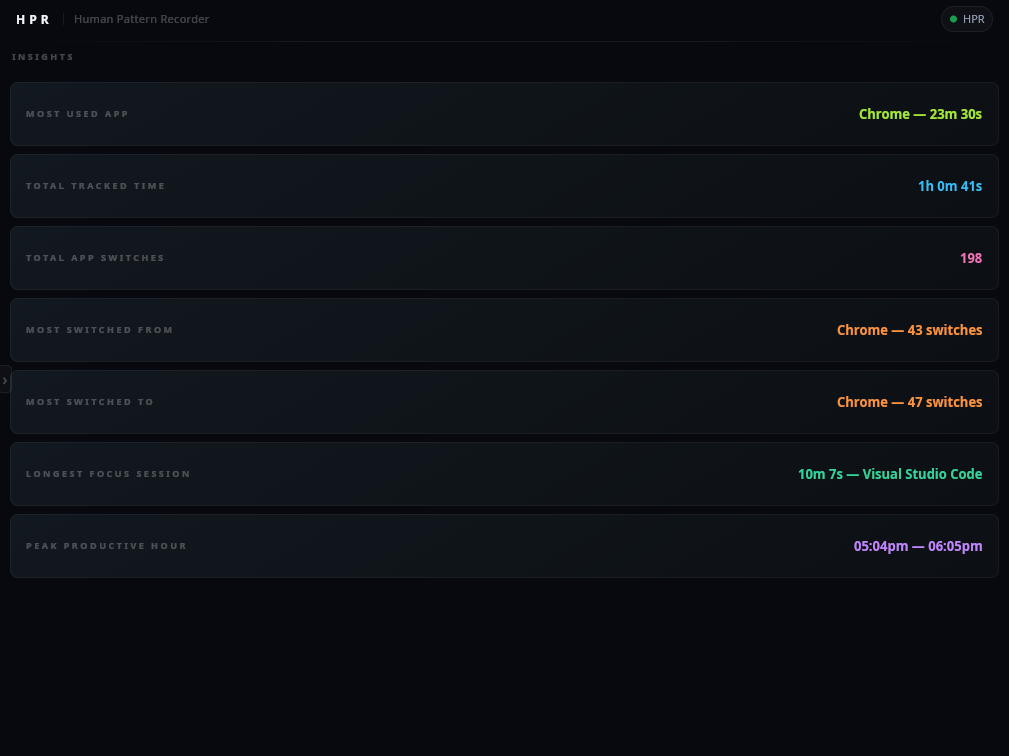Image resolution: width=1009 pixels, height=756 pixels.
Task: Click the Human Pattern Recorder title
Action: point(142,19)
